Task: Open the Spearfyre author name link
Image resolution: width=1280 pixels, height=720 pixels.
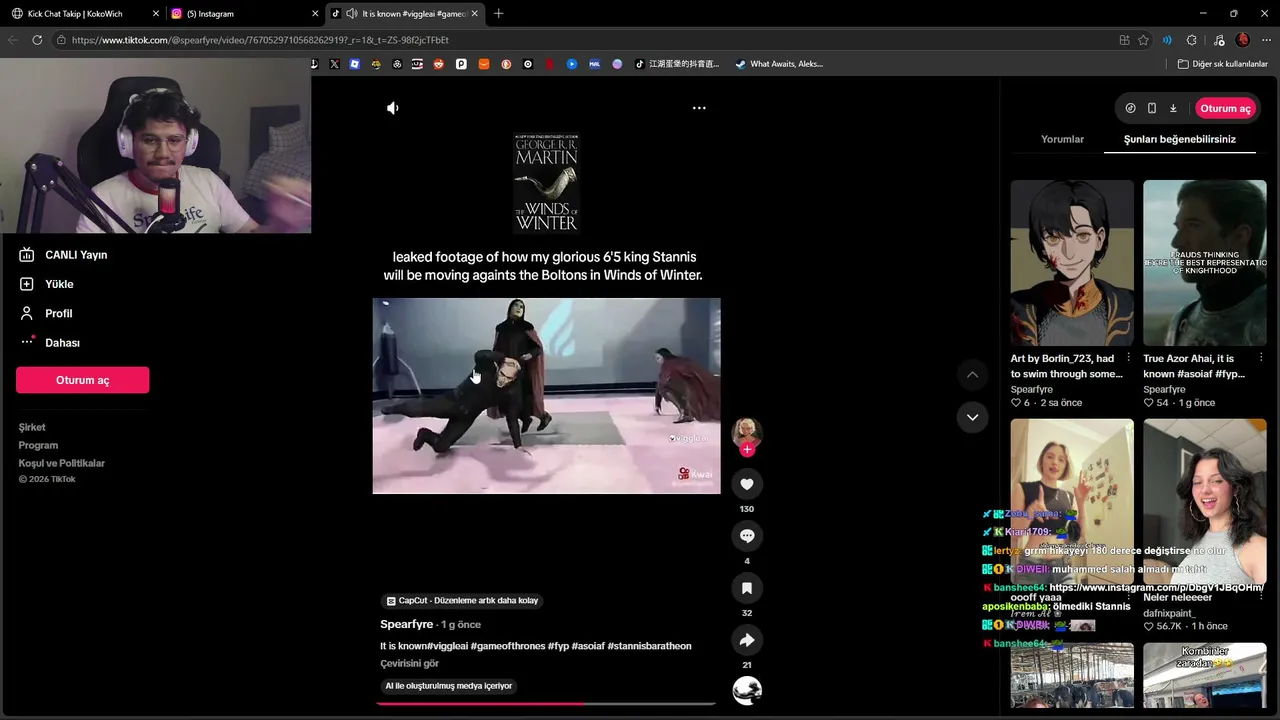Action: [407, 624]
